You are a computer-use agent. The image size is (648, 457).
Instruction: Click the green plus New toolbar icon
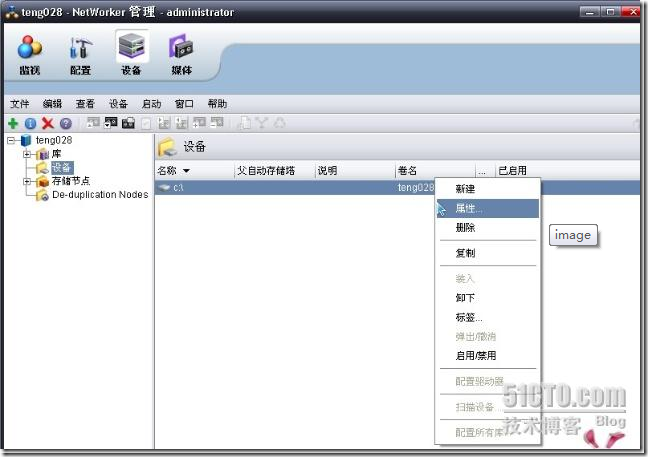[13, 123]
